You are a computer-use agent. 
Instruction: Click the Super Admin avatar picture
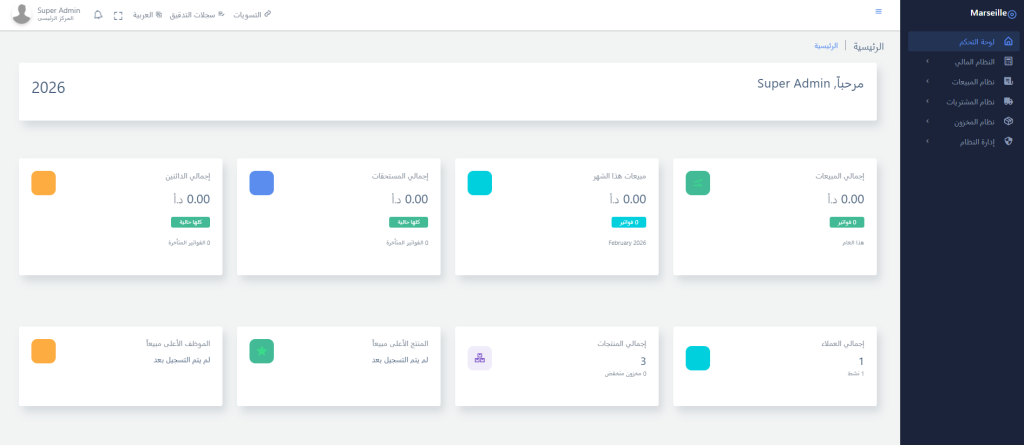[x=21, y=15]
